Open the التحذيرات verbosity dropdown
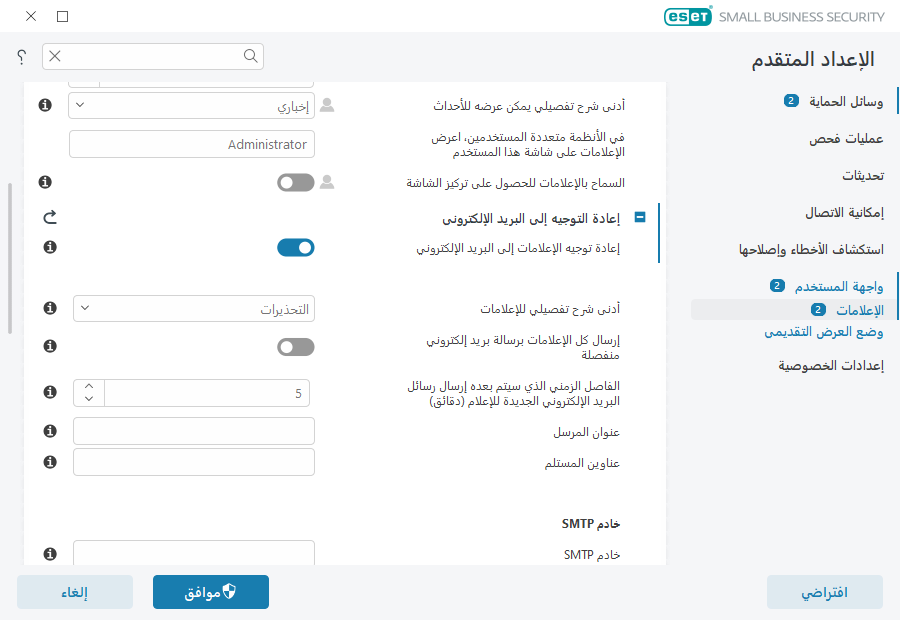Screen dimensions: 900x620 click(x=193, y=308)
